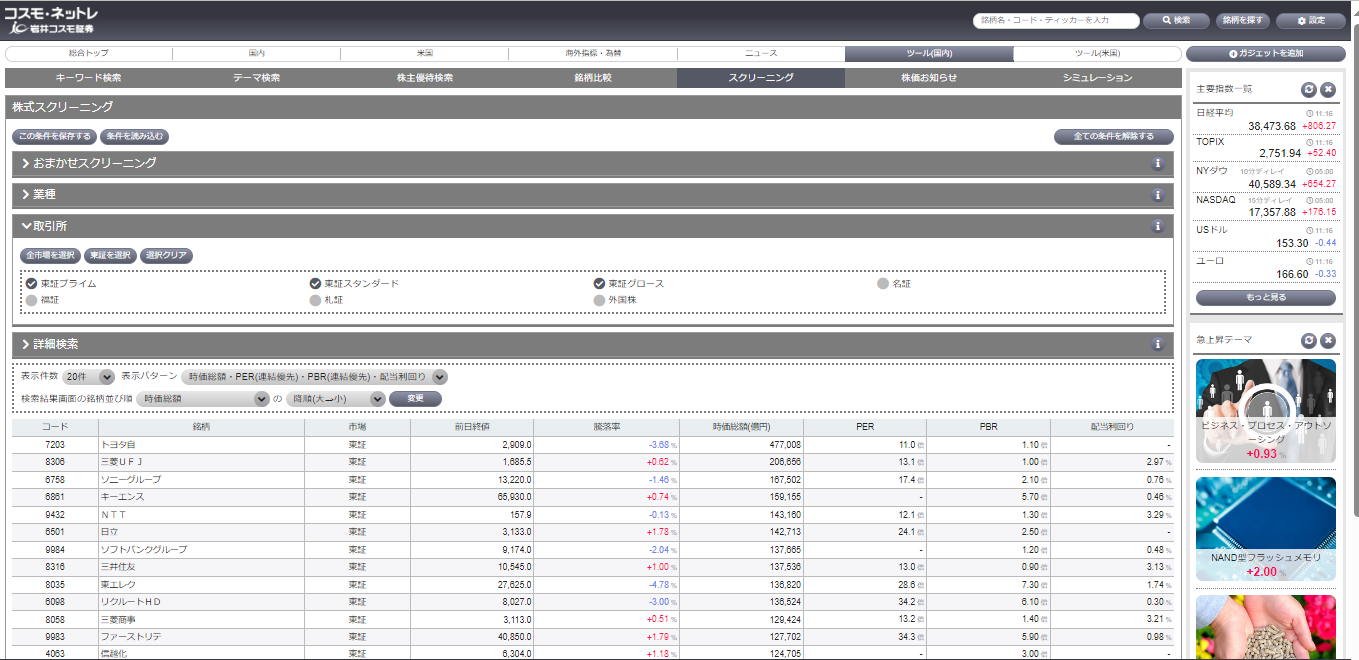1359x660 pixels.
Task: Focus the stock name/code search field
Action: [x=1055, y=20]
